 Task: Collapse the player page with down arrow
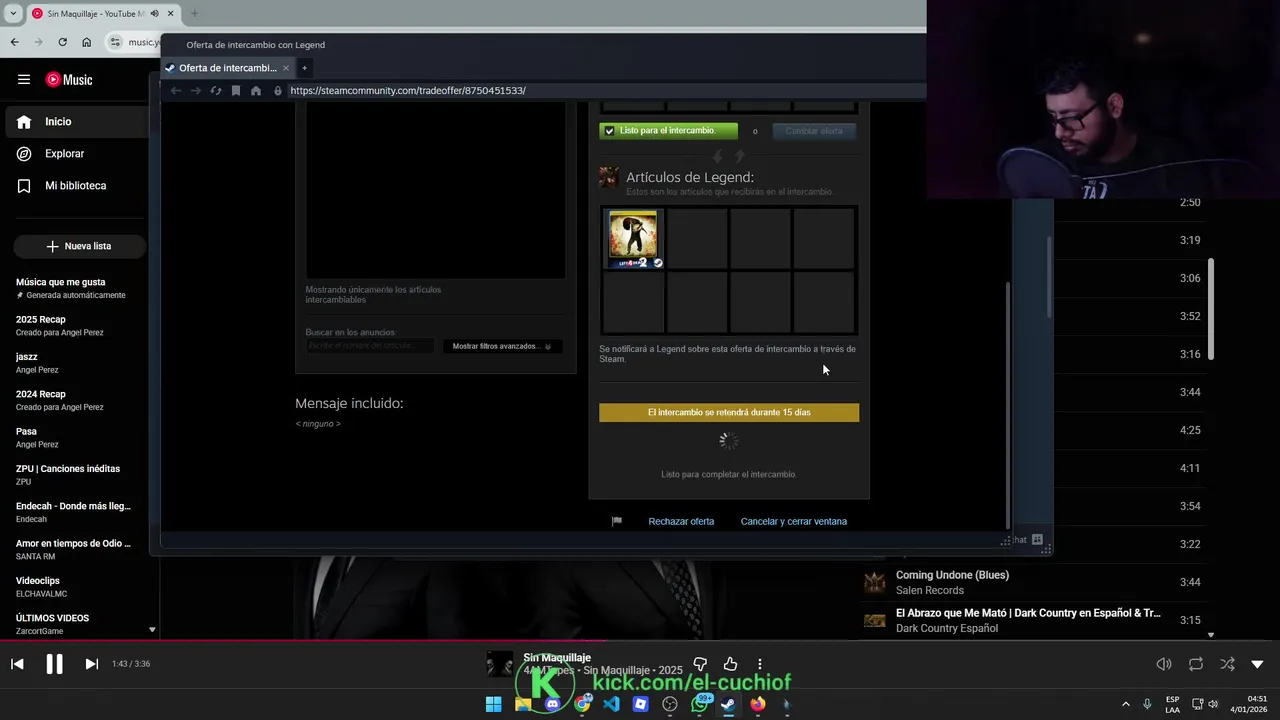(x=1257, y=664)
